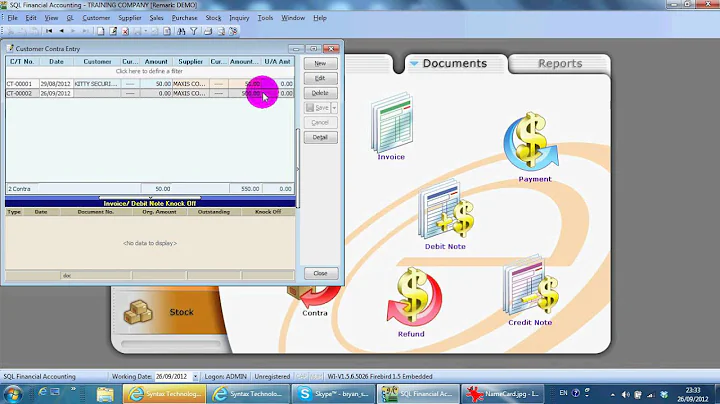
Task: Open the Window menu
Action: (x=293, y=18)
